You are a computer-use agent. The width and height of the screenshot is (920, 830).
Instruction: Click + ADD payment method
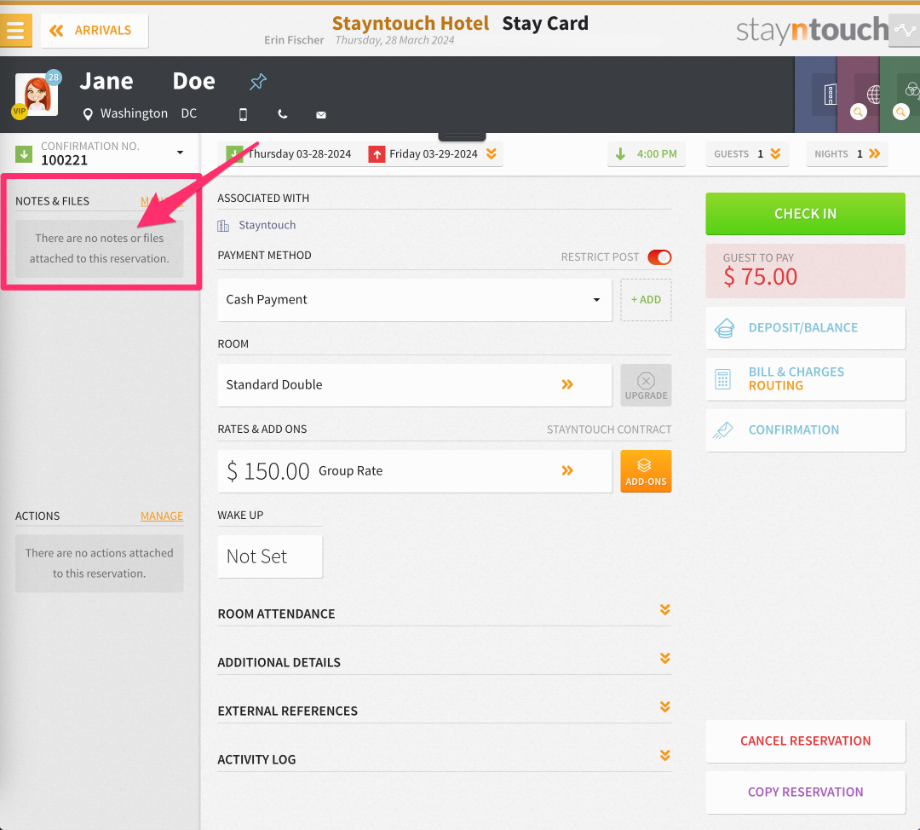[x=645, y=300]
